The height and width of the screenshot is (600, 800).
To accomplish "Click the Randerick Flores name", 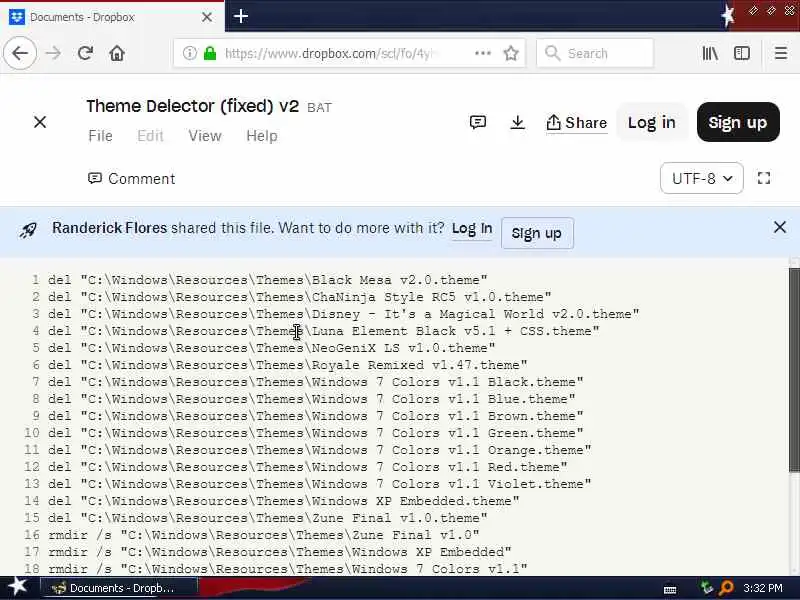I will click(110, 228).
